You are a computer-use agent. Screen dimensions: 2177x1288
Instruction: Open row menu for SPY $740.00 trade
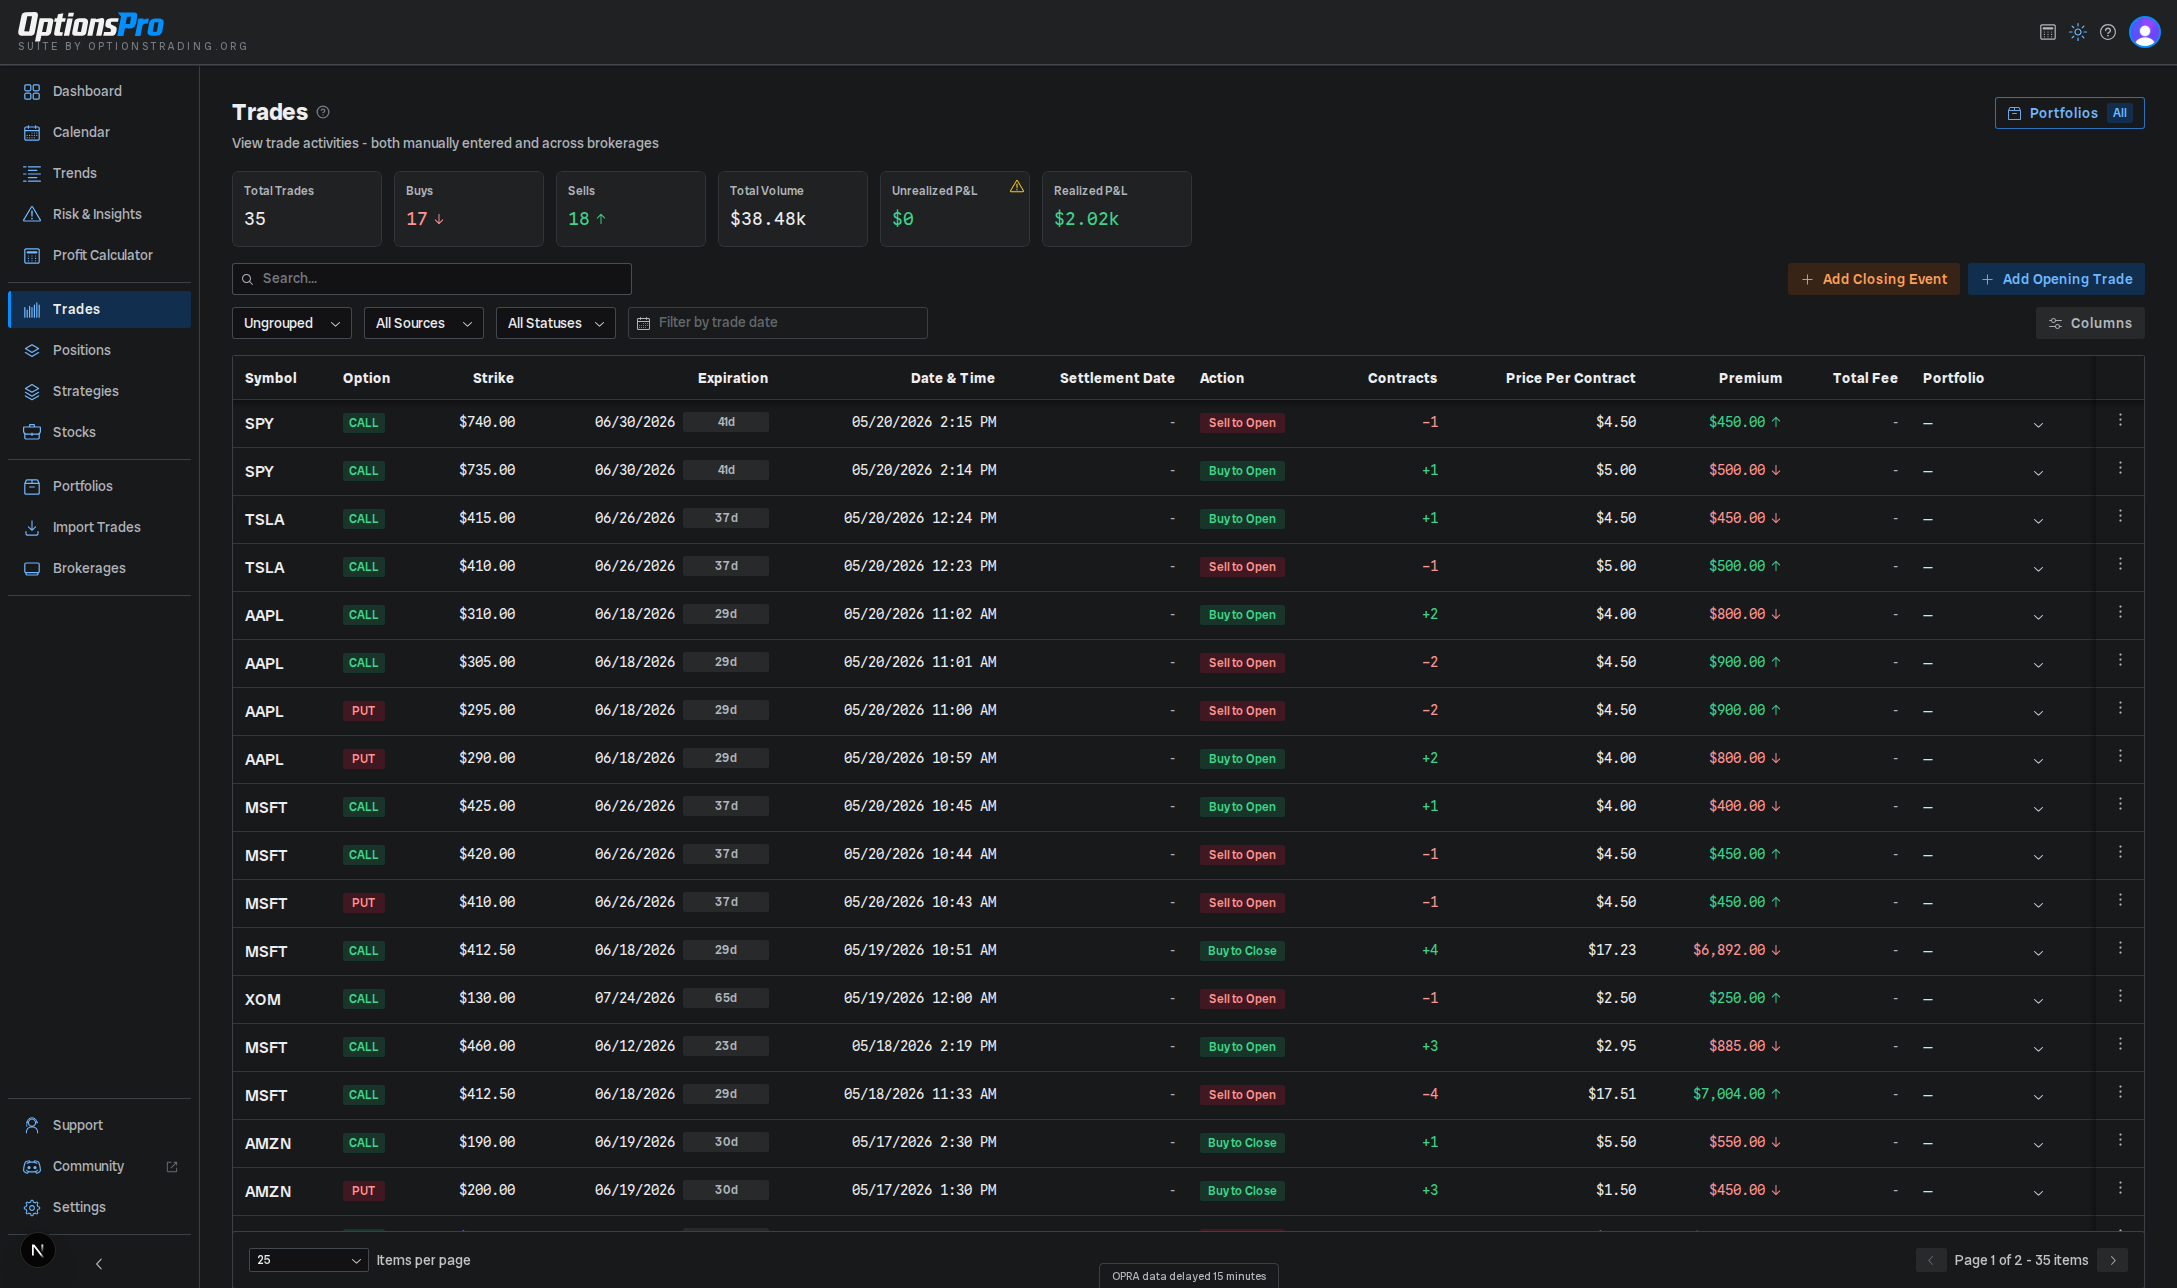point(2120,421)
